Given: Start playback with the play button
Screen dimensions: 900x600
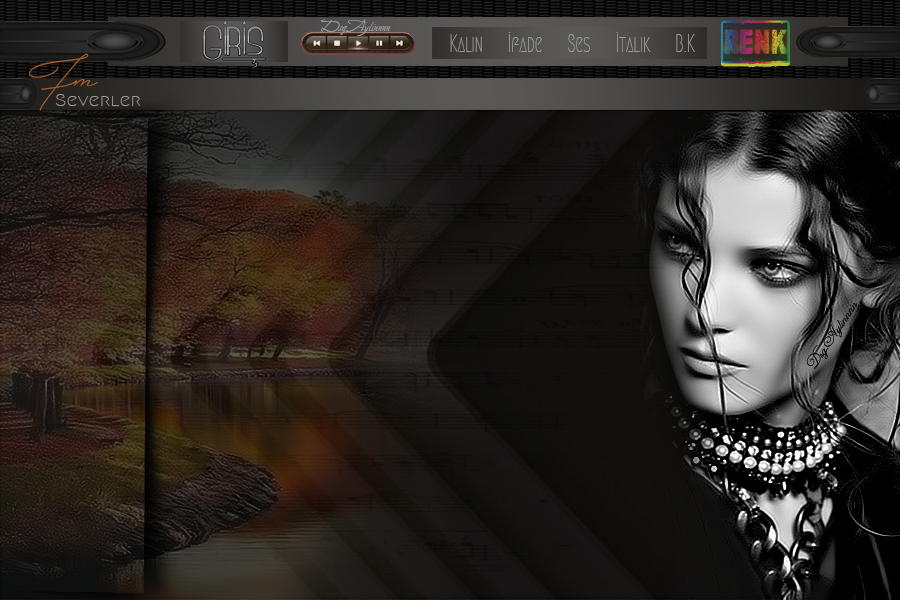Looking at the screenshot, I should point(358,43).
